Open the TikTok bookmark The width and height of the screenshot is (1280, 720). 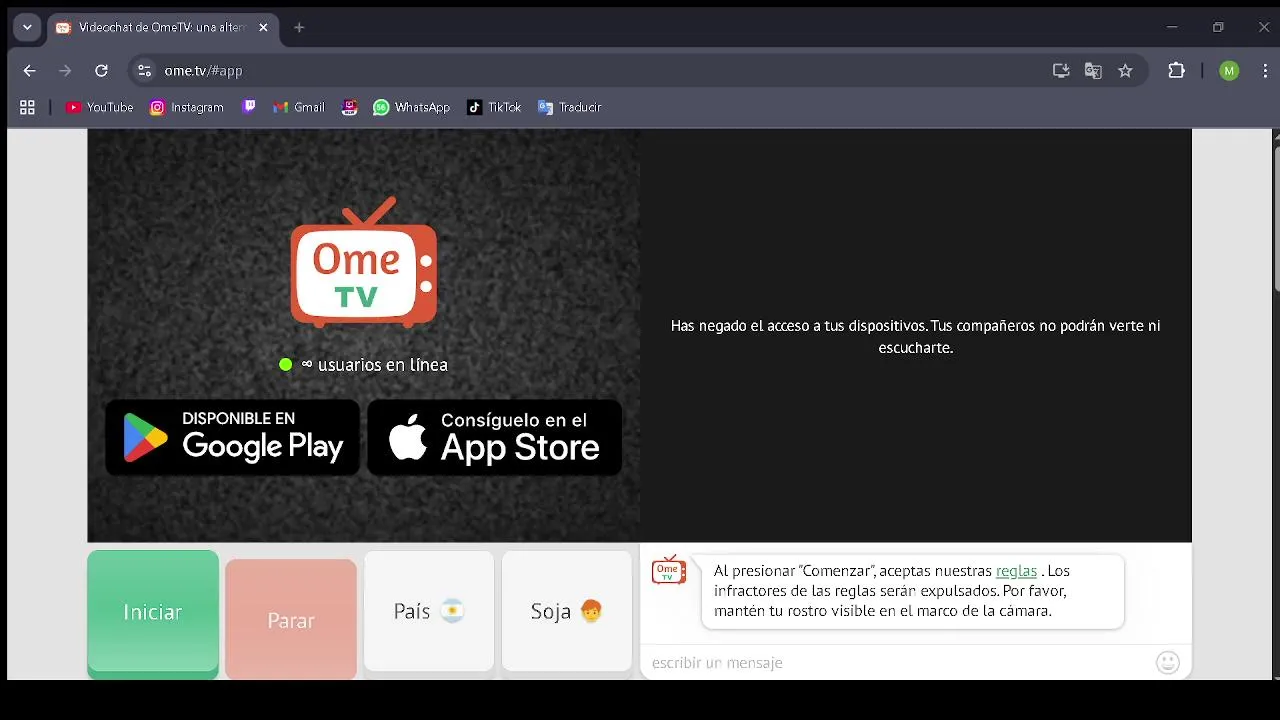coord(494,107)
